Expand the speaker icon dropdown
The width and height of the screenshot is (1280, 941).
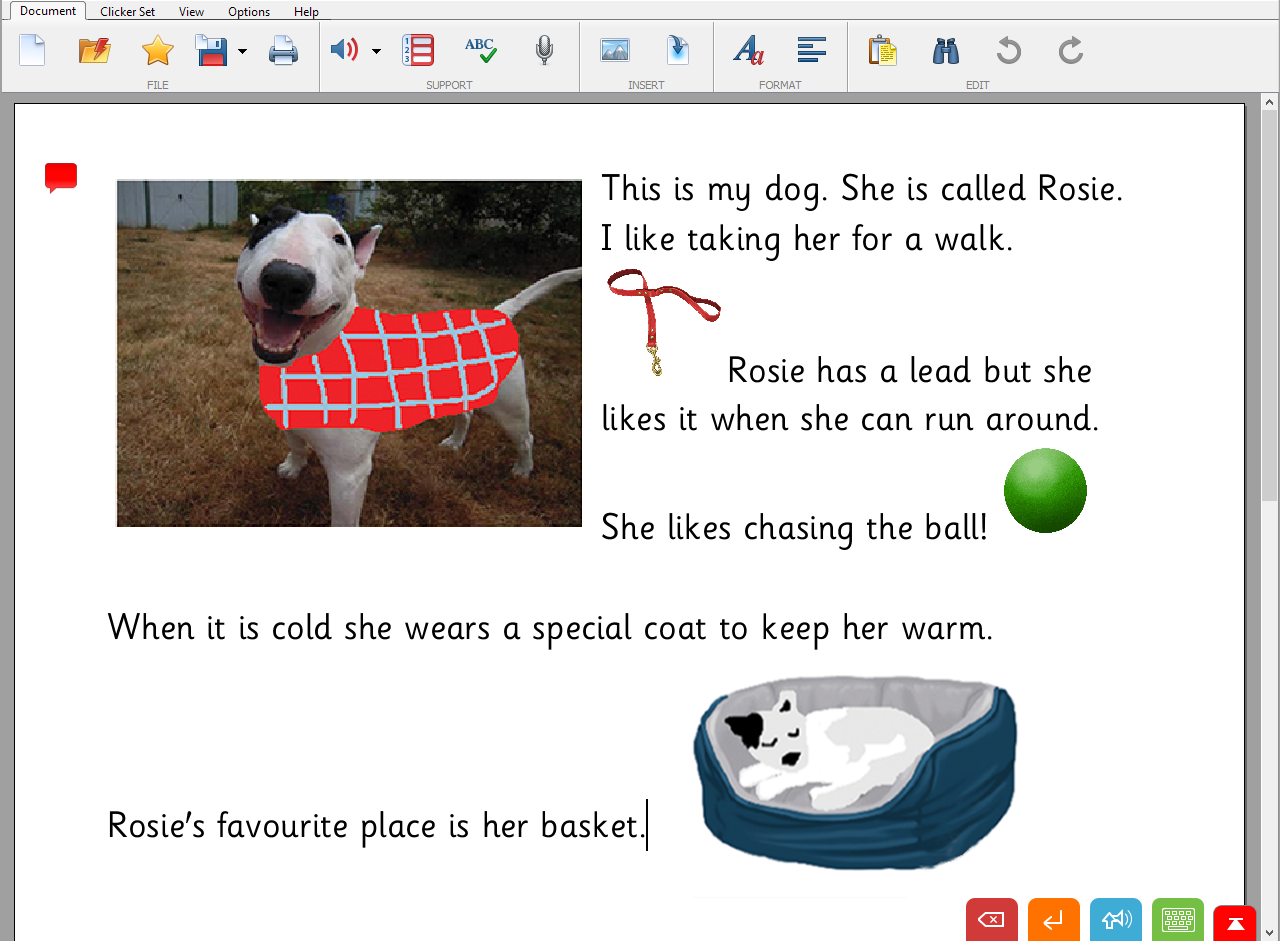(x=374, y=50)
